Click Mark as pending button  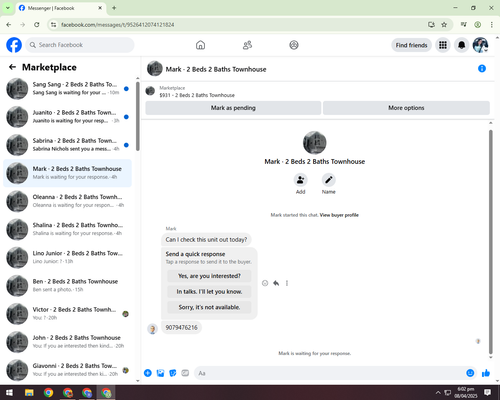click(233, 108)
